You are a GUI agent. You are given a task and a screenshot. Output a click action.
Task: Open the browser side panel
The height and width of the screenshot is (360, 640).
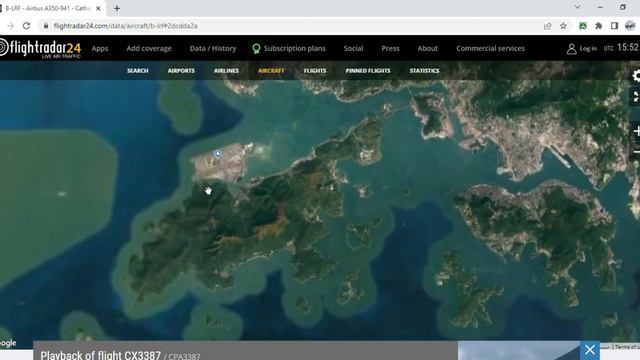point(614,26)
